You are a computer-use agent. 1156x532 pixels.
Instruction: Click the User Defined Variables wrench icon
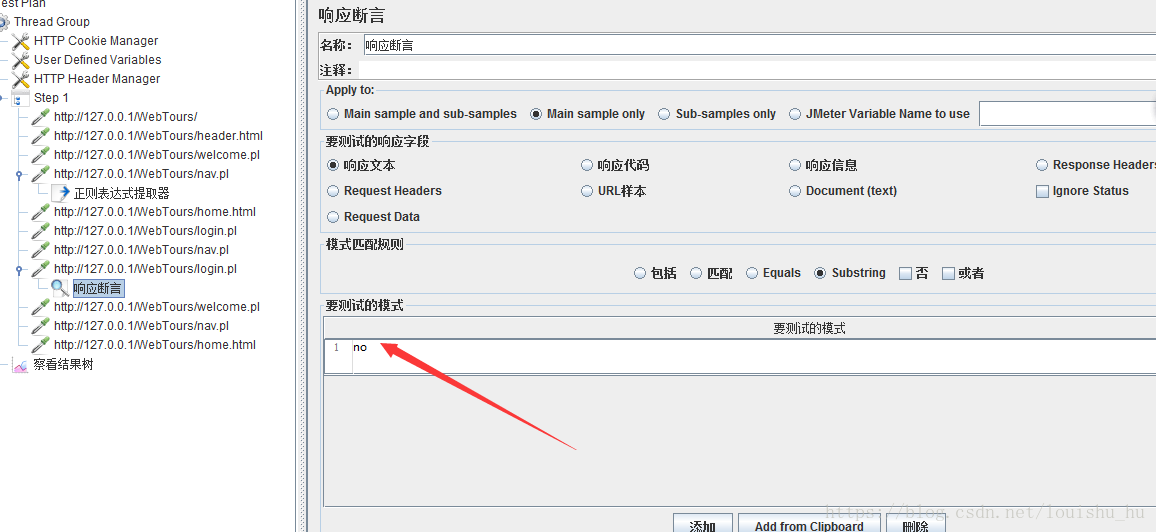pos(21,60)
